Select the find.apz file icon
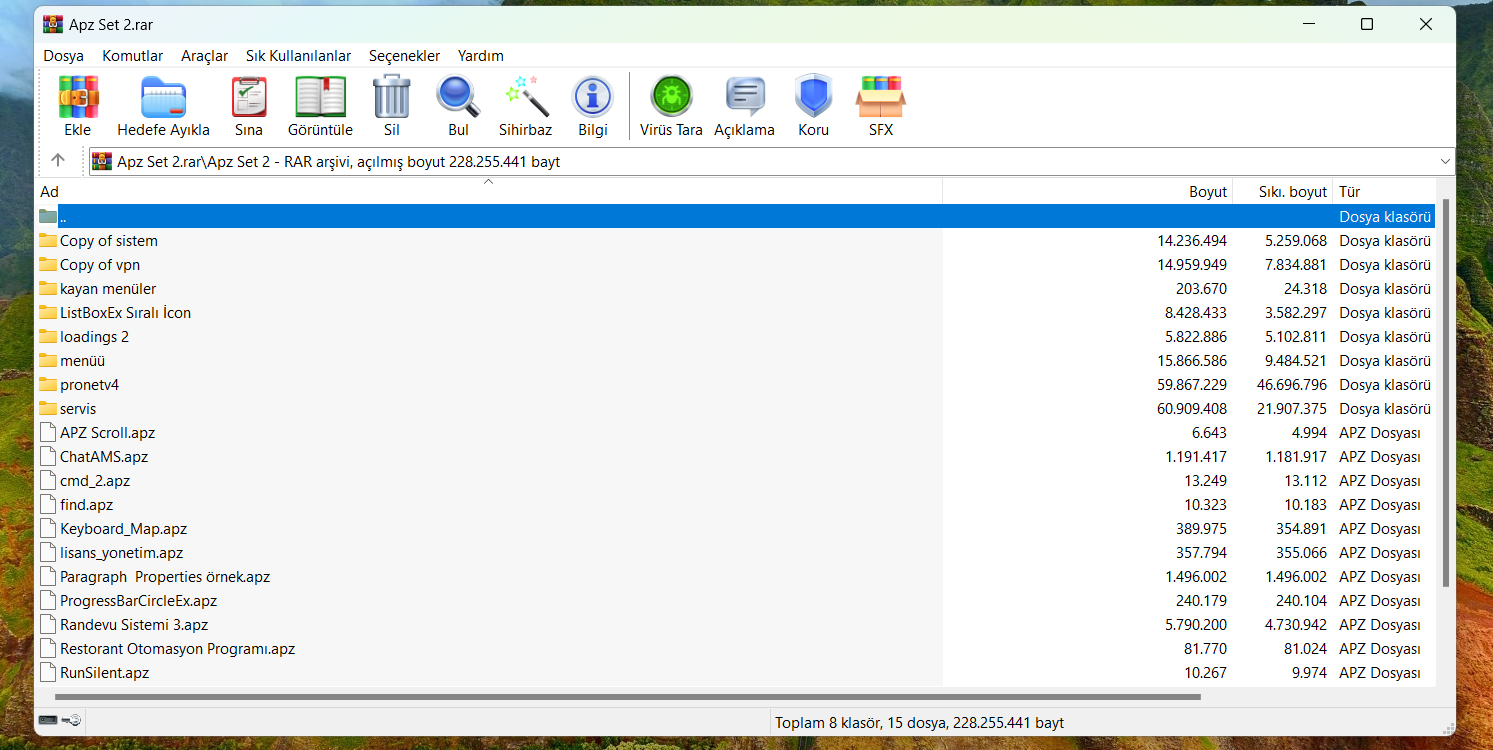The height and width of the screenshot is (750, 1493). pos(48,504)
